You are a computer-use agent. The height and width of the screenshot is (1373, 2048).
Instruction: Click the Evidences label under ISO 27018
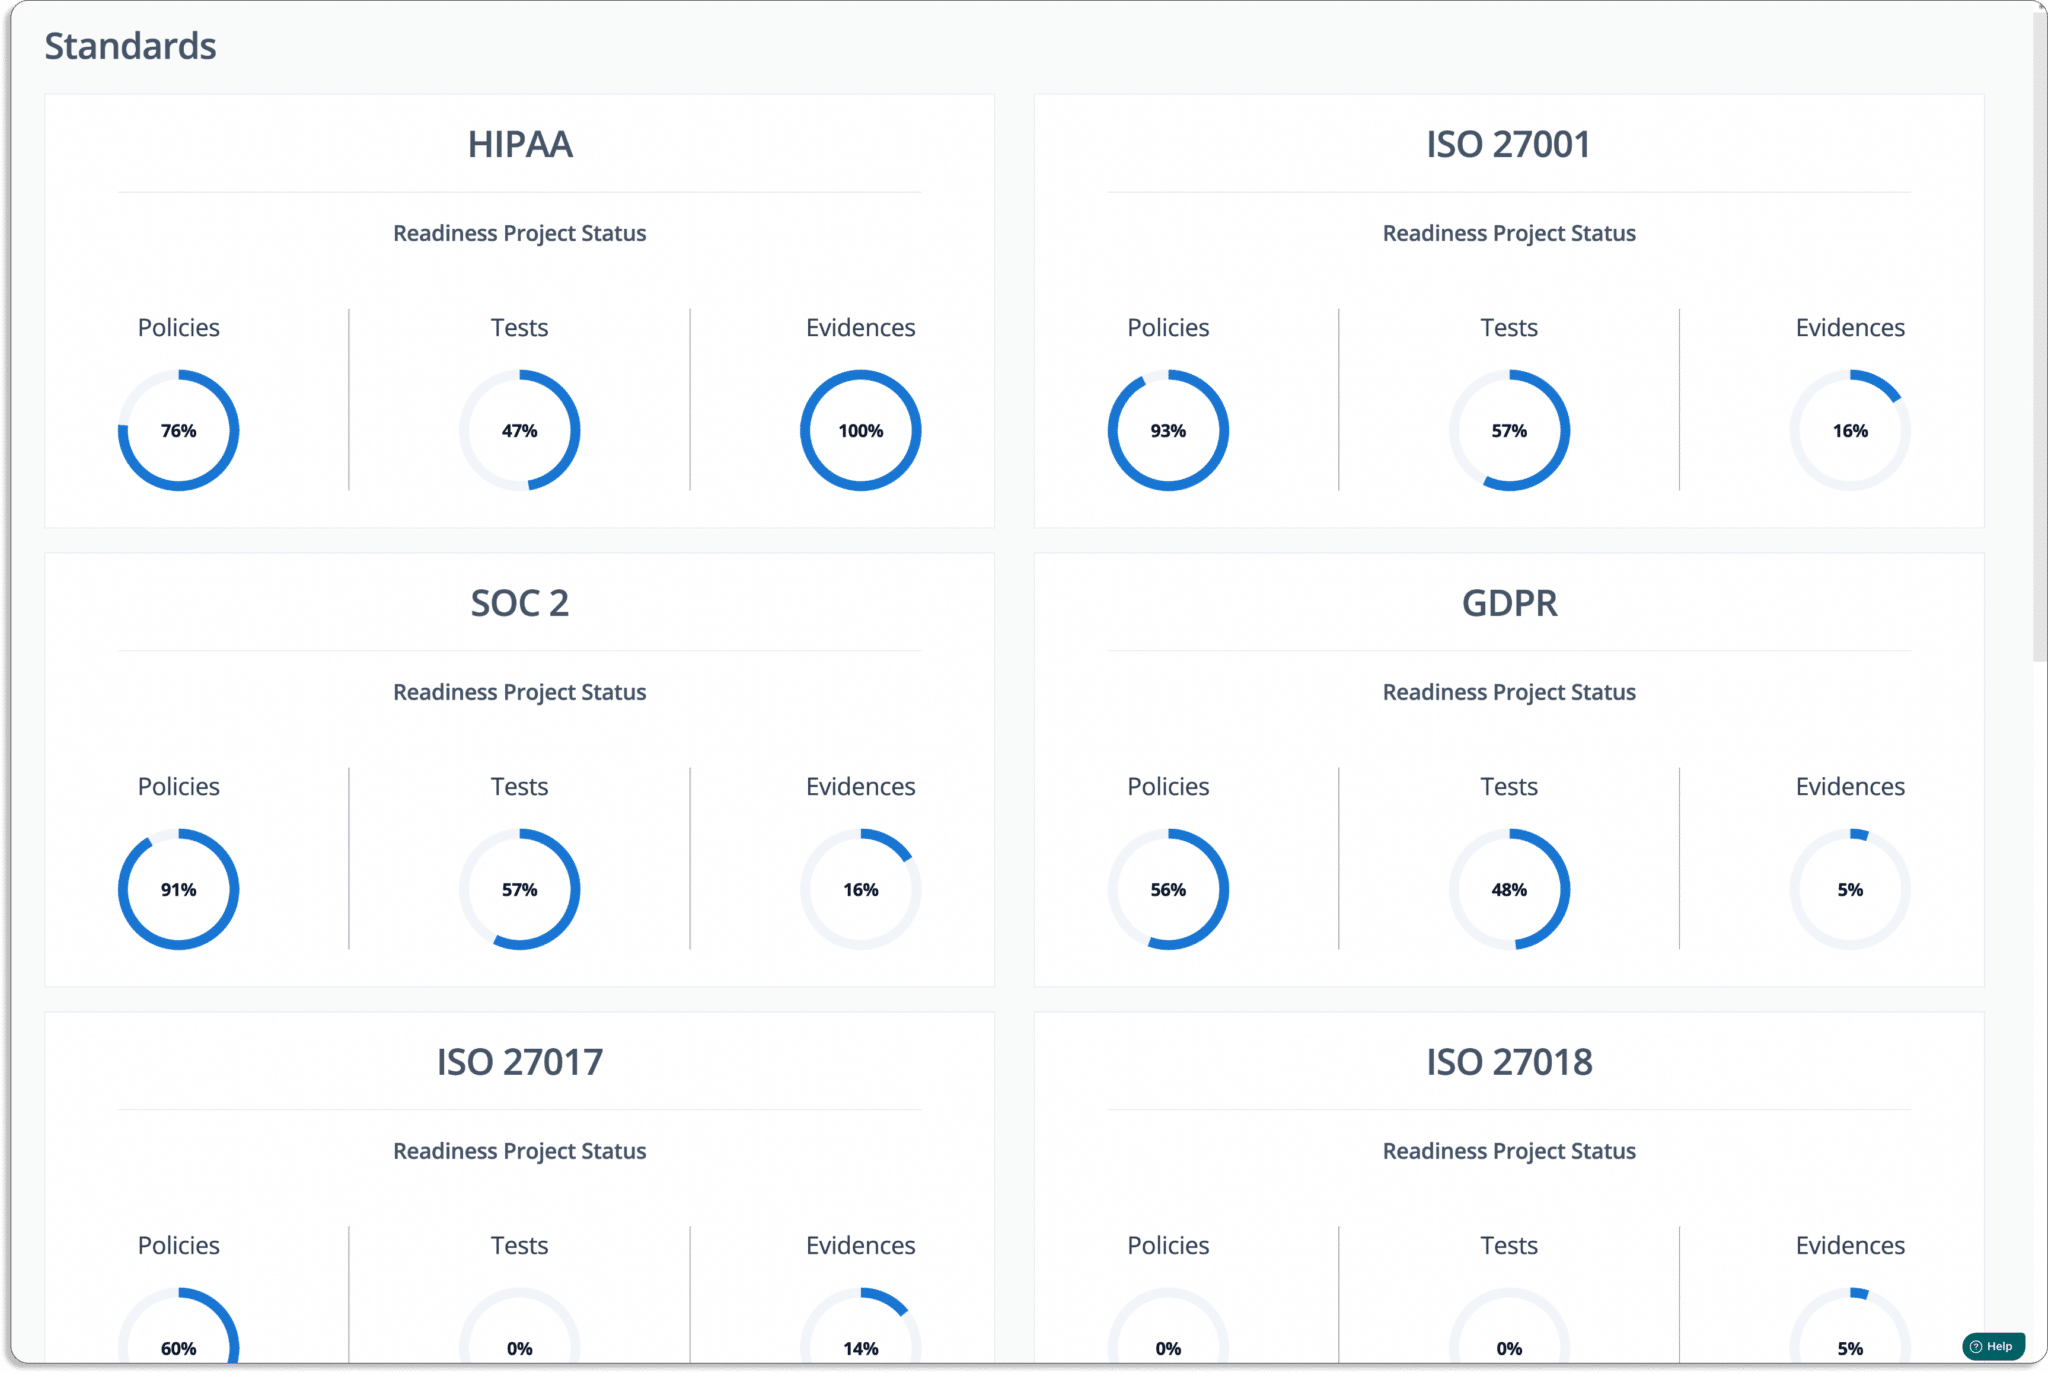tap(1850, 1246)
